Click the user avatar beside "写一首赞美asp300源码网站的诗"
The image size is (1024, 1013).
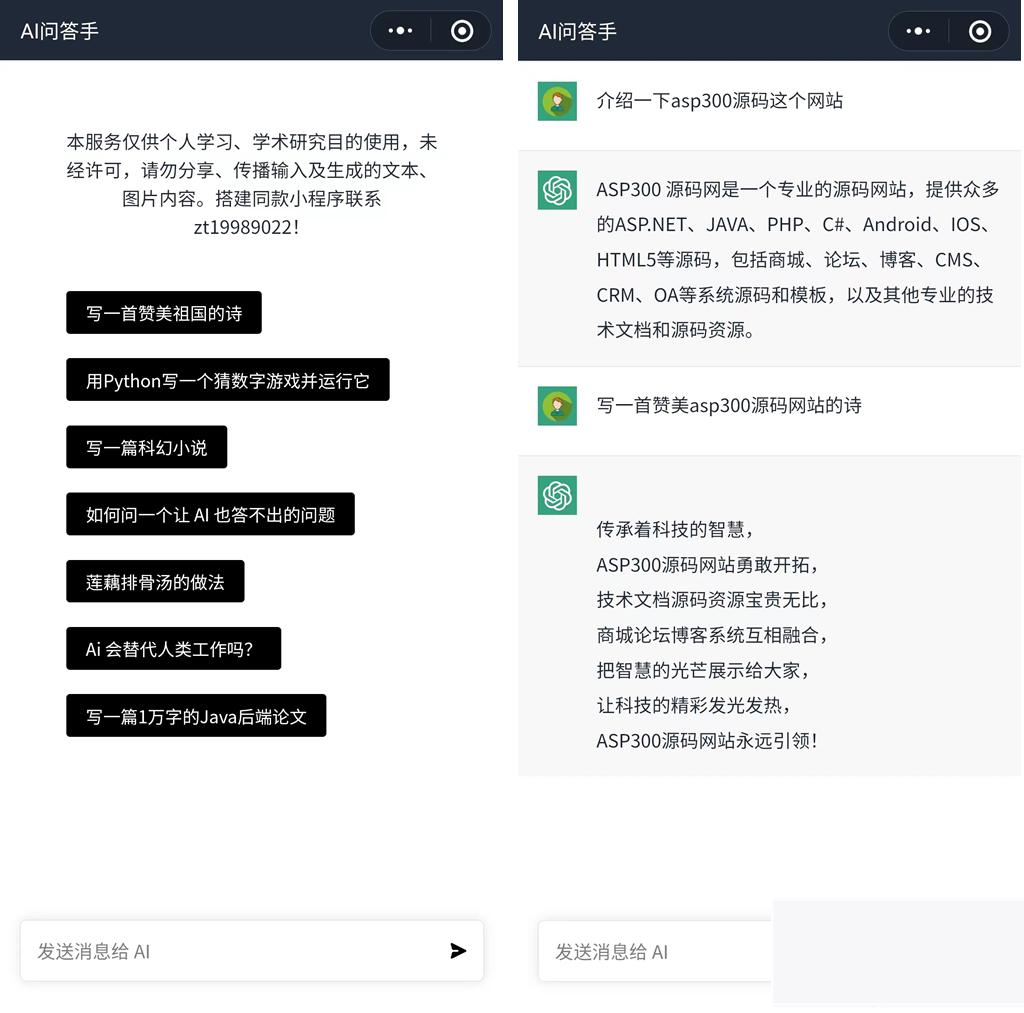tap(557, 405)
